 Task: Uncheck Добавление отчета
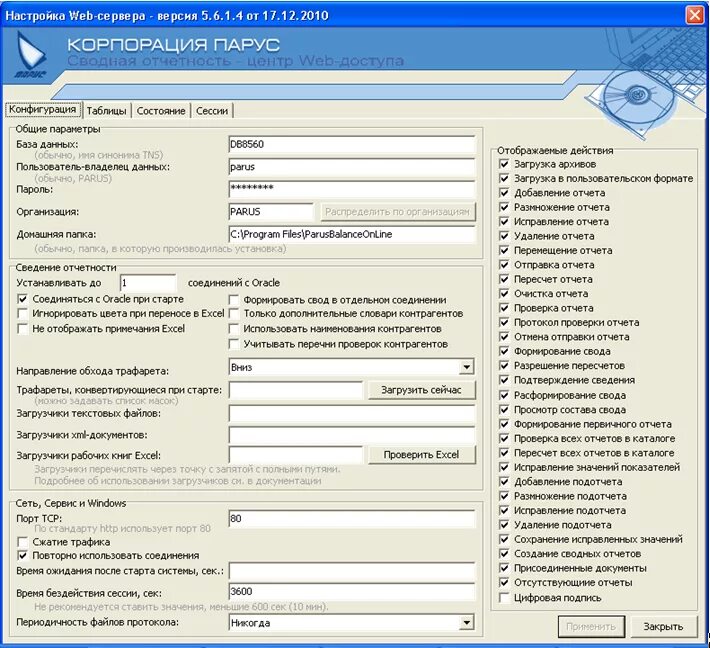click(x=504, y=193)
